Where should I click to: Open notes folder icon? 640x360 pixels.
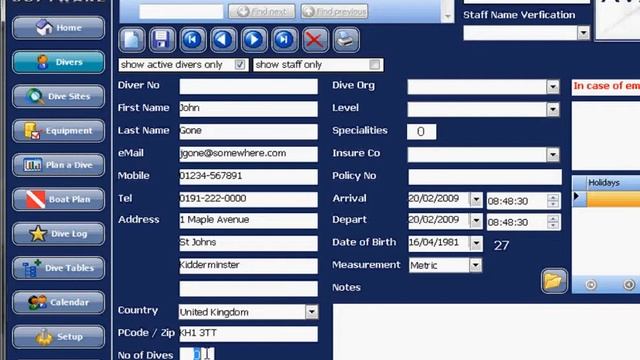(554, 281)
